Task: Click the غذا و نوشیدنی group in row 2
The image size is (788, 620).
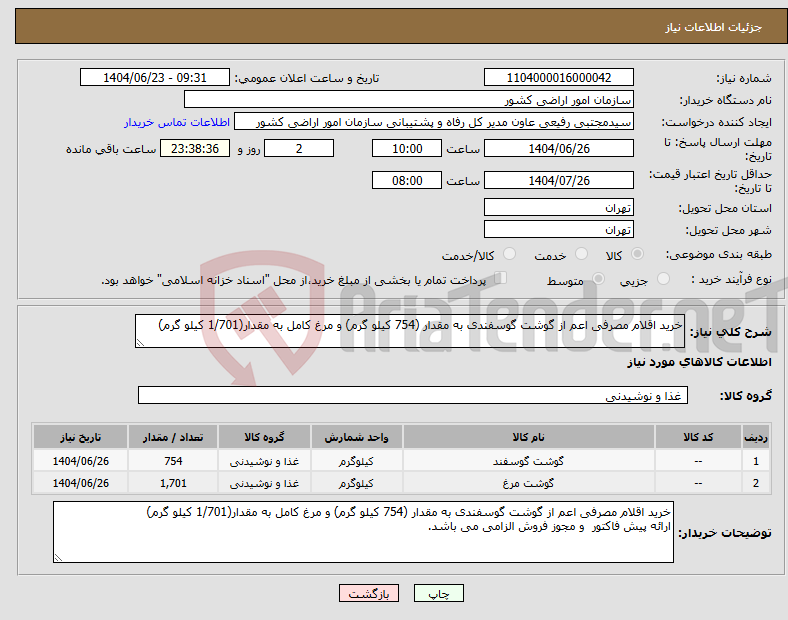Action: tap(264, 483)
